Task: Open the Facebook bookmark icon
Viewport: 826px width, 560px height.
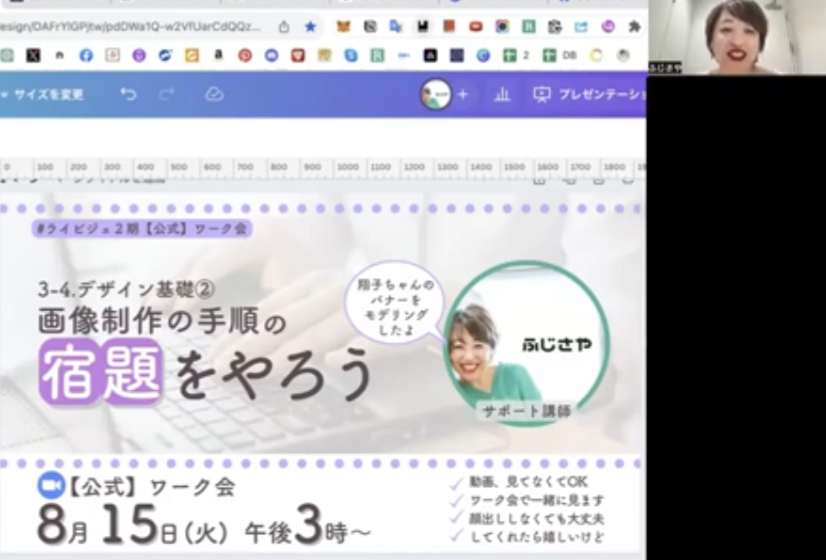Action: tap(86, 56)
